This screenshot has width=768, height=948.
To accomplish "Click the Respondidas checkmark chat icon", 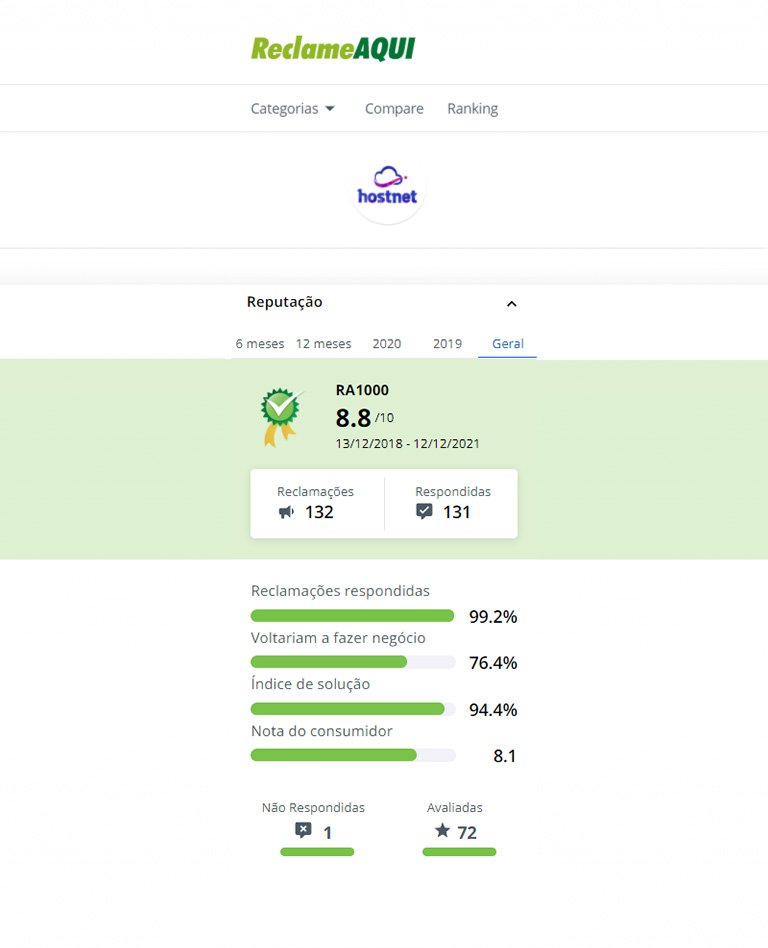I will (x=425, y=511).
